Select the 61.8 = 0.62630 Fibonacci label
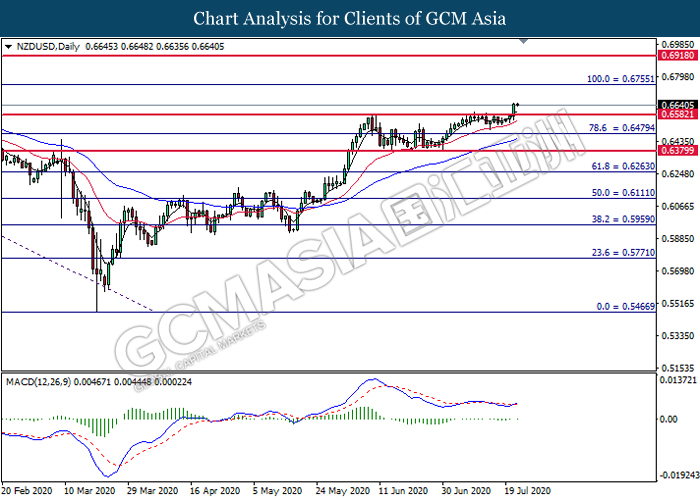 (619, 167)
